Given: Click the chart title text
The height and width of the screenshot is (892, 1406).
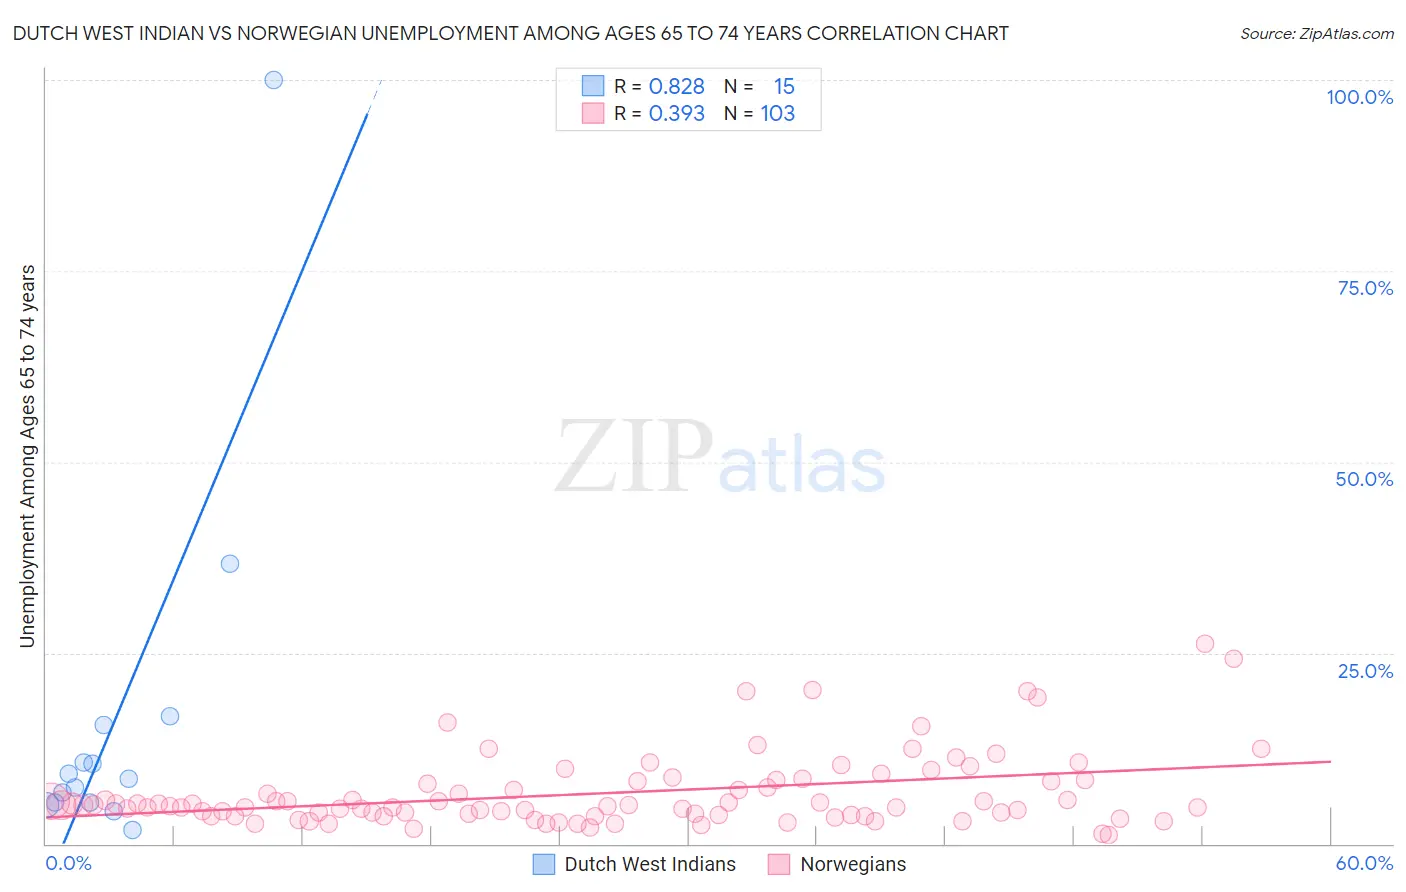Looking at the screenshot, I should point(510,33).
